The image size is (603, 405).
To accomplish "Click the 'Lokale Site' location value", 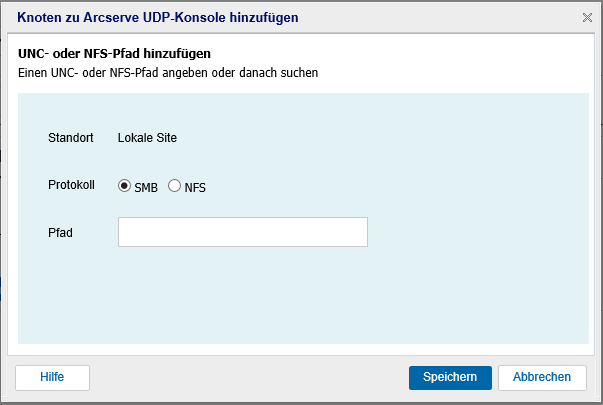I will point(147,138).
